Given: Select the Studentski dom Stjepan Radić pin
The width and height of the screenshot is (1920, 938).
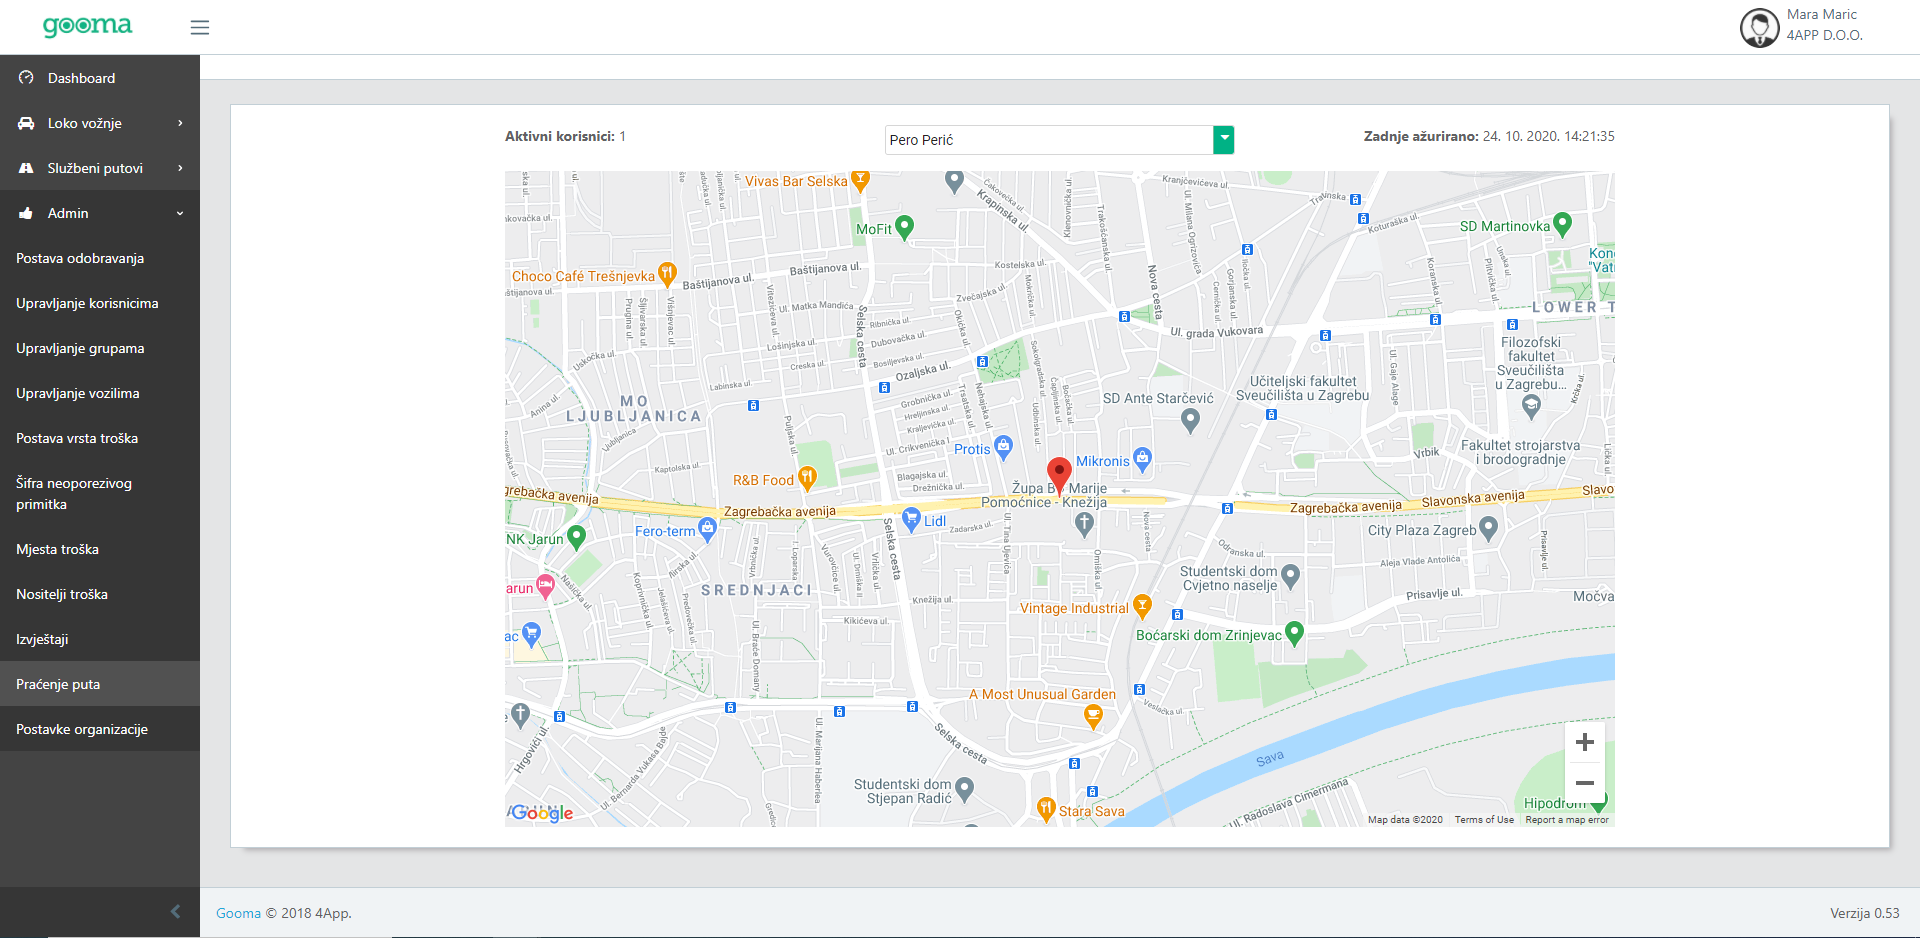Looking at the screenshot, I should 964,790.
